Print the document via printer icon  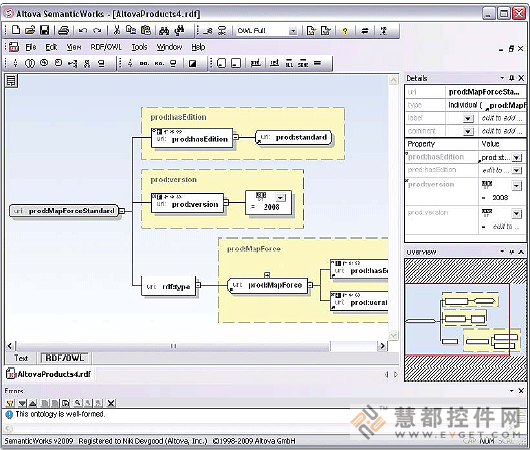click(64, 30)
